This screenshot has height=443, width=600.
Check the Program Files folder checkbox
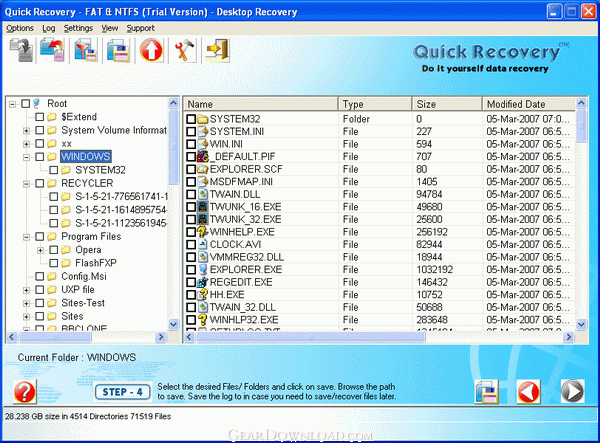point(40,236)
